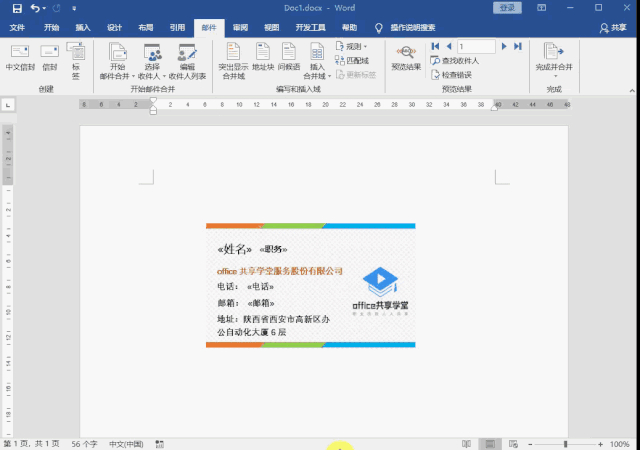Click the «职务» merge field
Screen dimensions: 640x450
(x=273, y=249)
